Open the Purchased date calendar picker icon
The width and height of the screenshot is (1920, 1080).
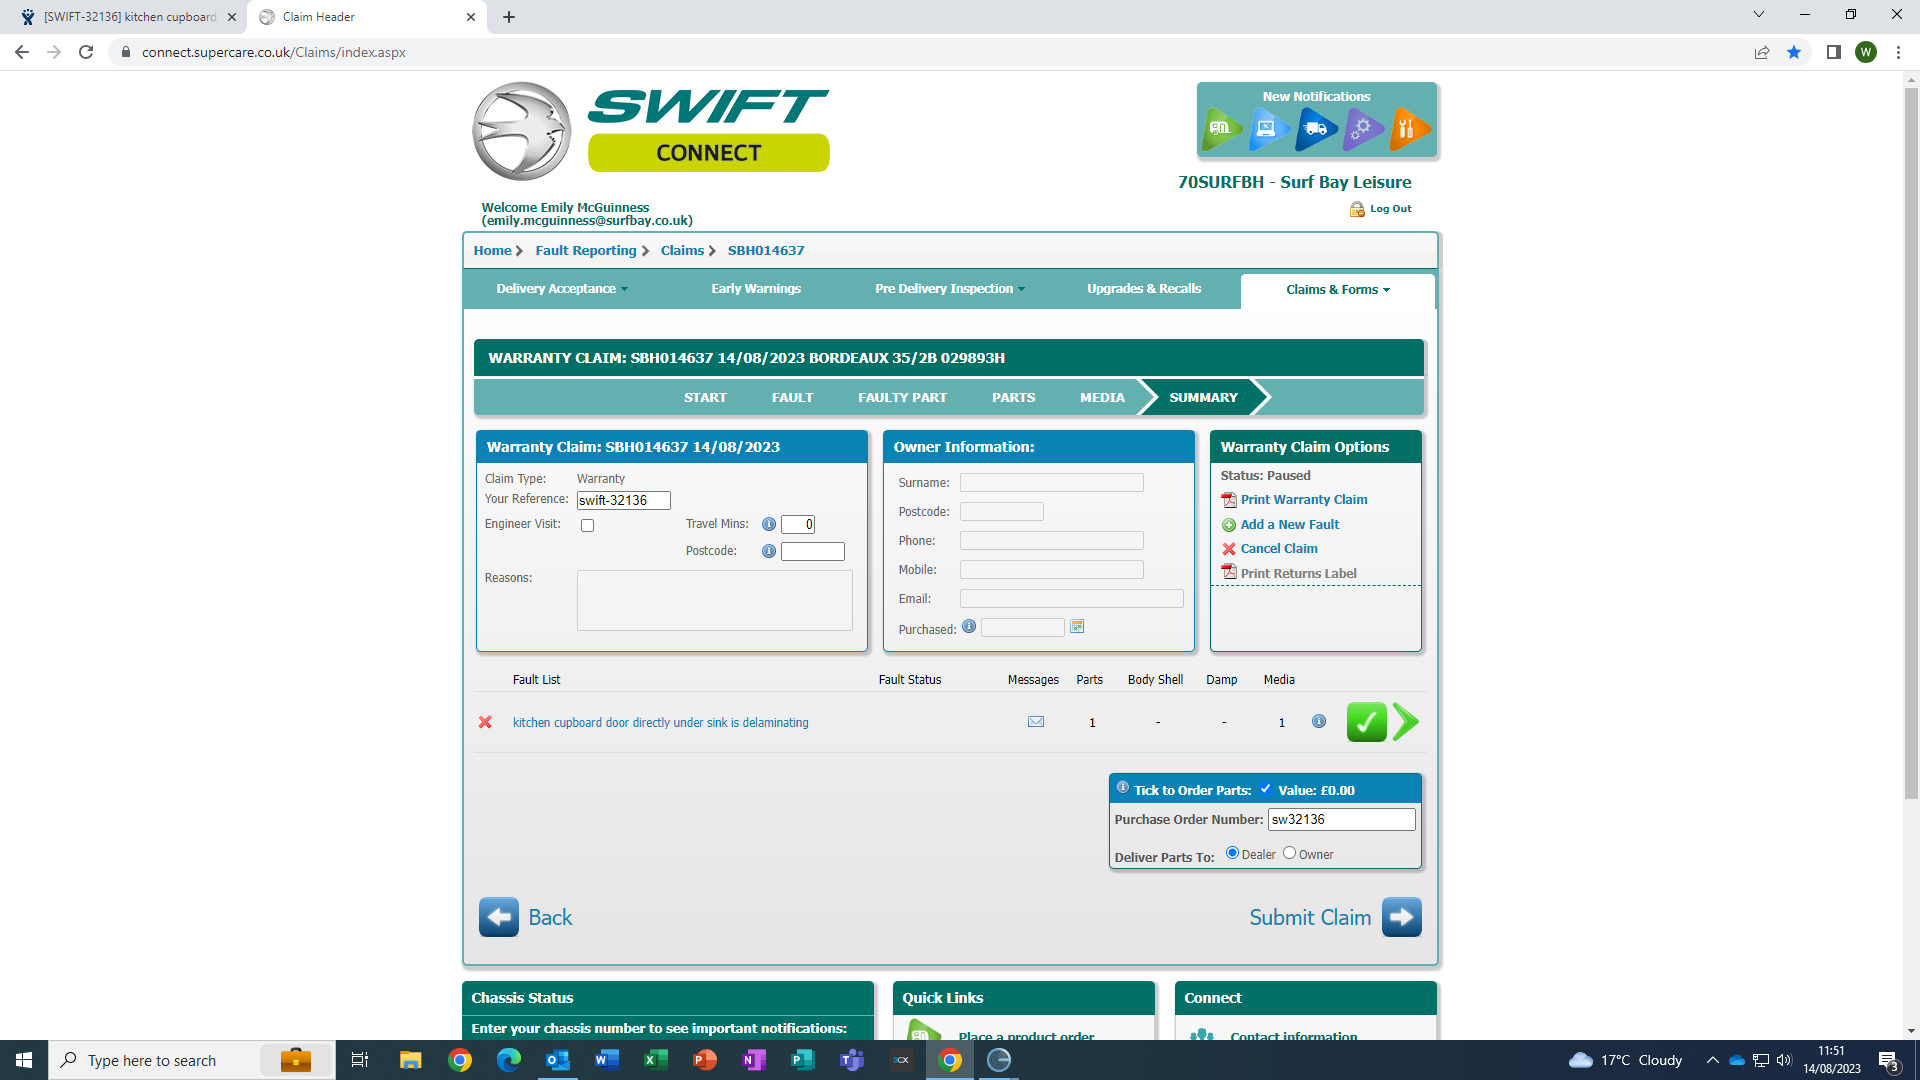click(x=1077, y=627)
